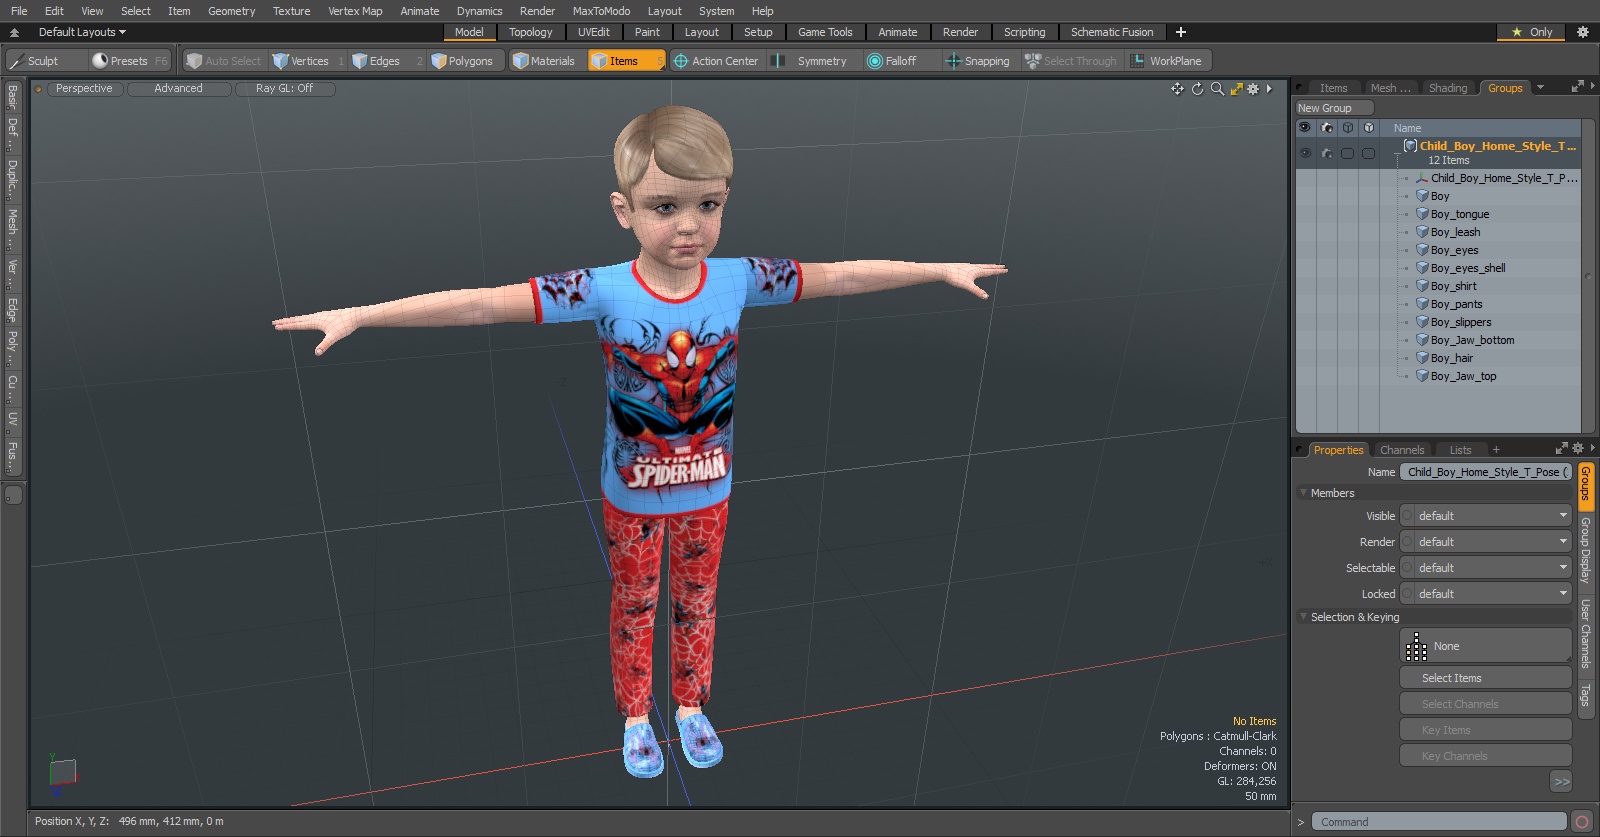Select Boy_slippers item in list

1460,322
